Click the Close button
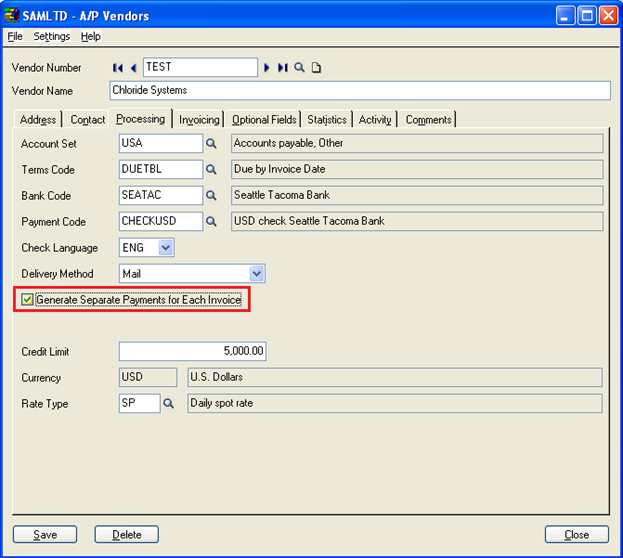Image resolution: width=623 pixels, height=558 pixels. tap(577, 535)
